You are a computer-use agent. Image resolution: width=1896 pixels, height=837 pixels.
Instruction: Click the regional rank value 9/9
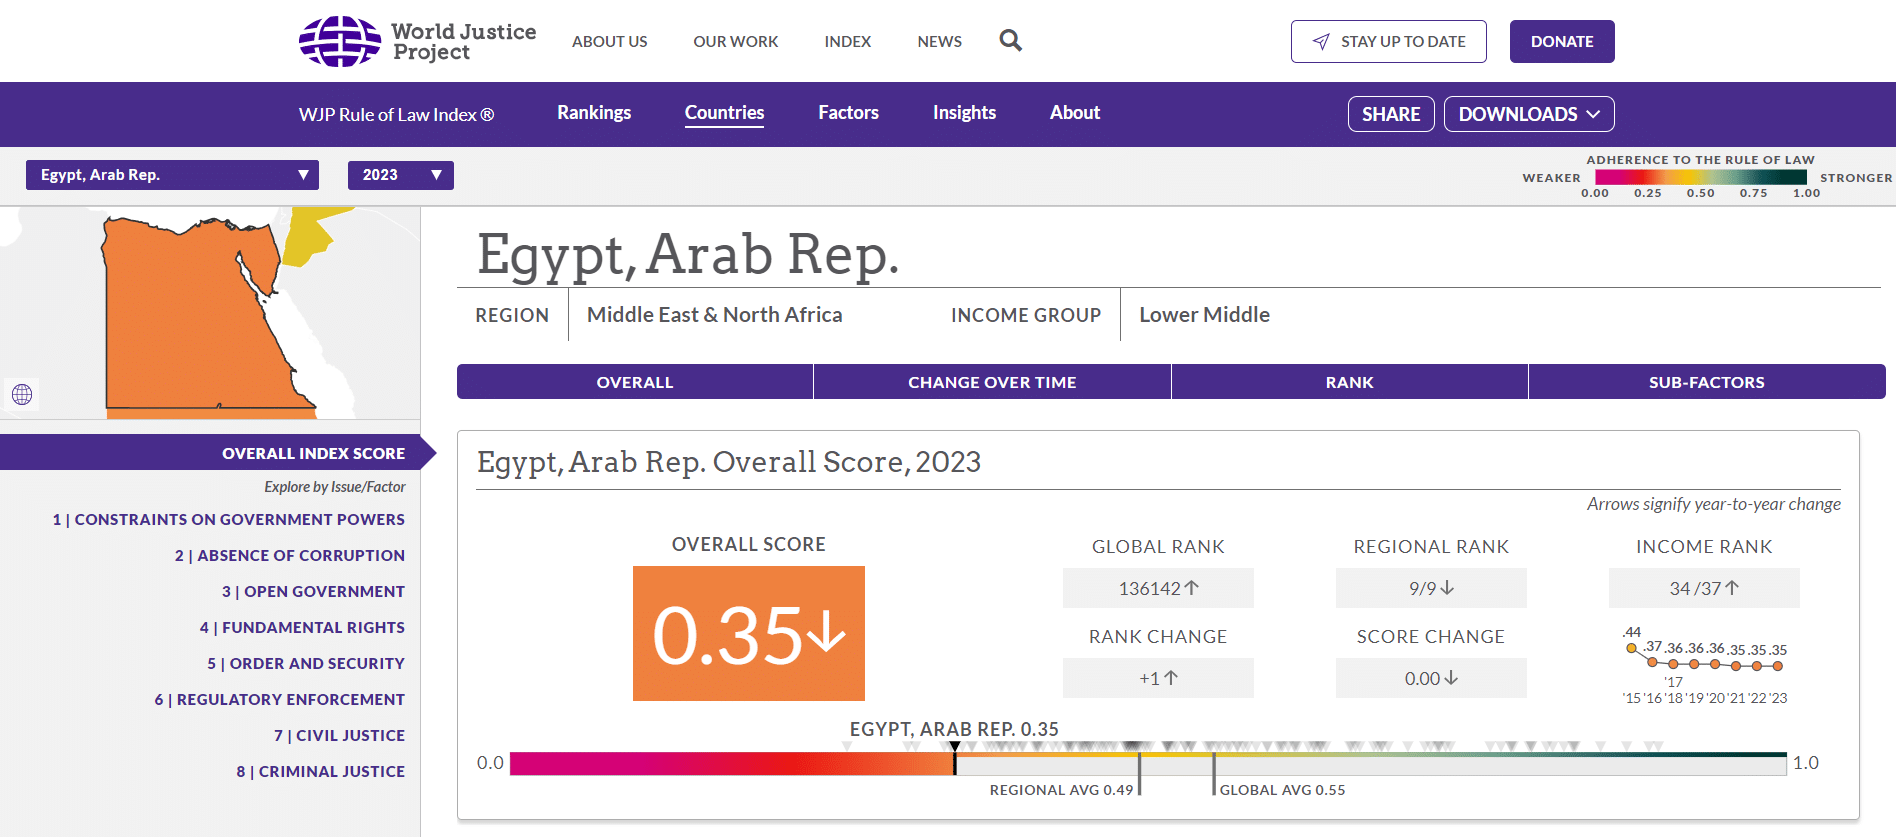[x=1431, y=588]
